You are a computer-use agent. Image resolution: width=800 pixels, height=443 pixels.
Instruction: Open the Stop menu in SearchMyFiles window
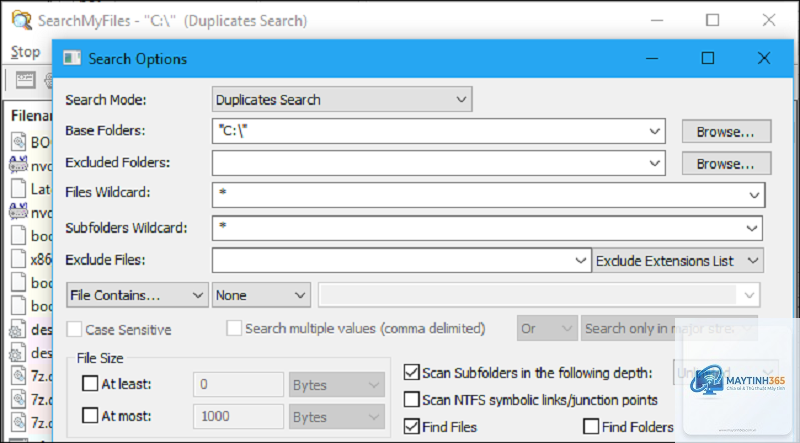point(26,52)
